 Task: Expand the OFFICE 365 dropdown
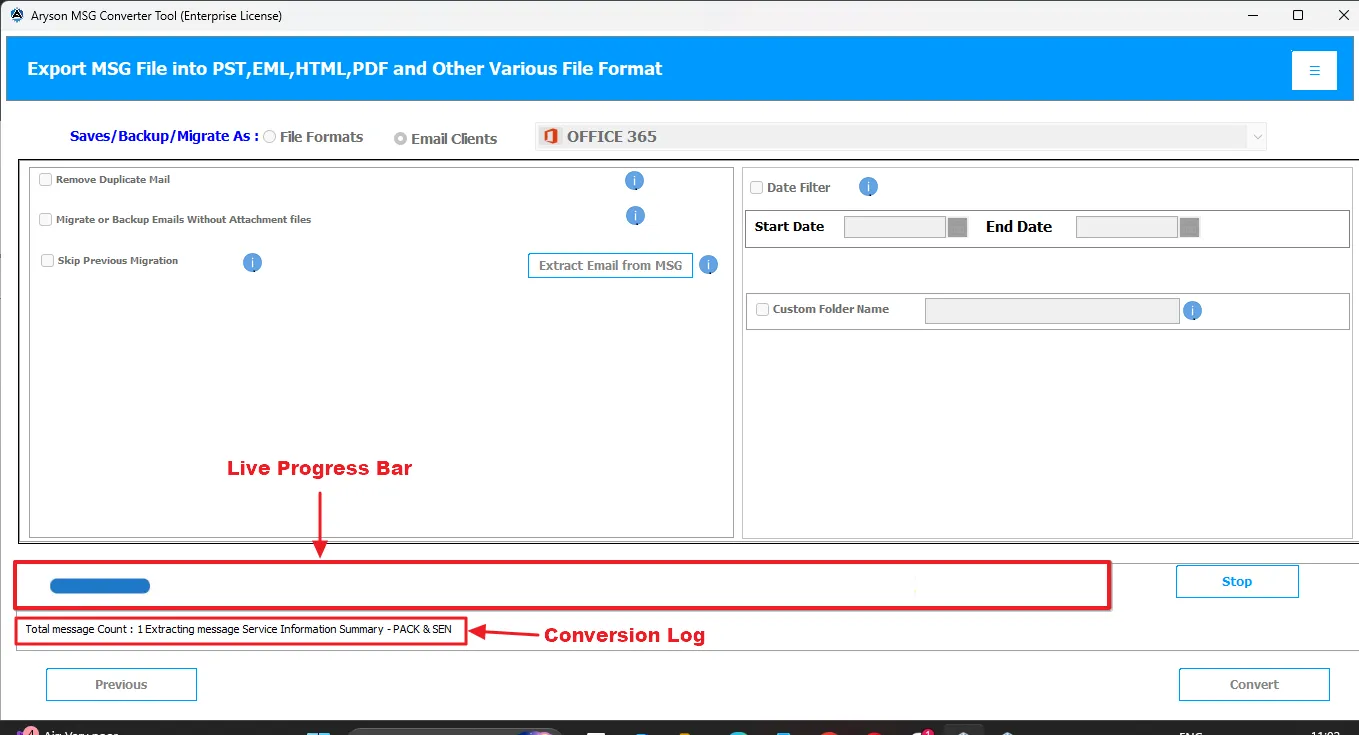(x=1256, y=137)
